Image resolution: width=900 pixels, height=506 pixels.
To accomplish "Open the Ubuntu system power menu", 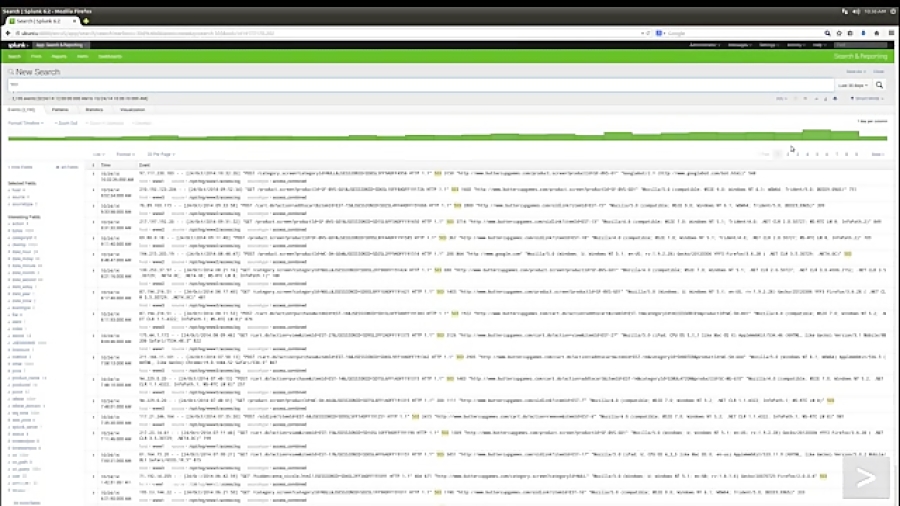I will click(x=894, y=11).
